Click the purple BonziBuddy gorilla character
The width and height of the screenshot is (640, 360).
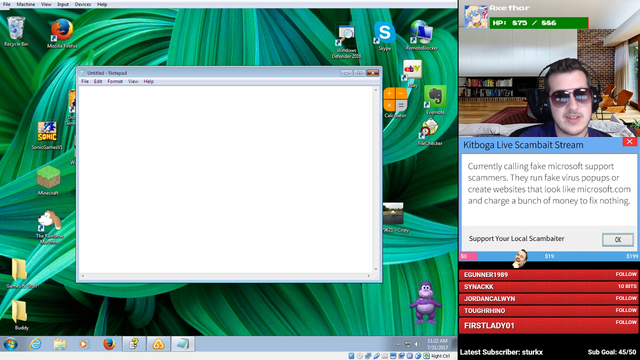coord(426,302)
